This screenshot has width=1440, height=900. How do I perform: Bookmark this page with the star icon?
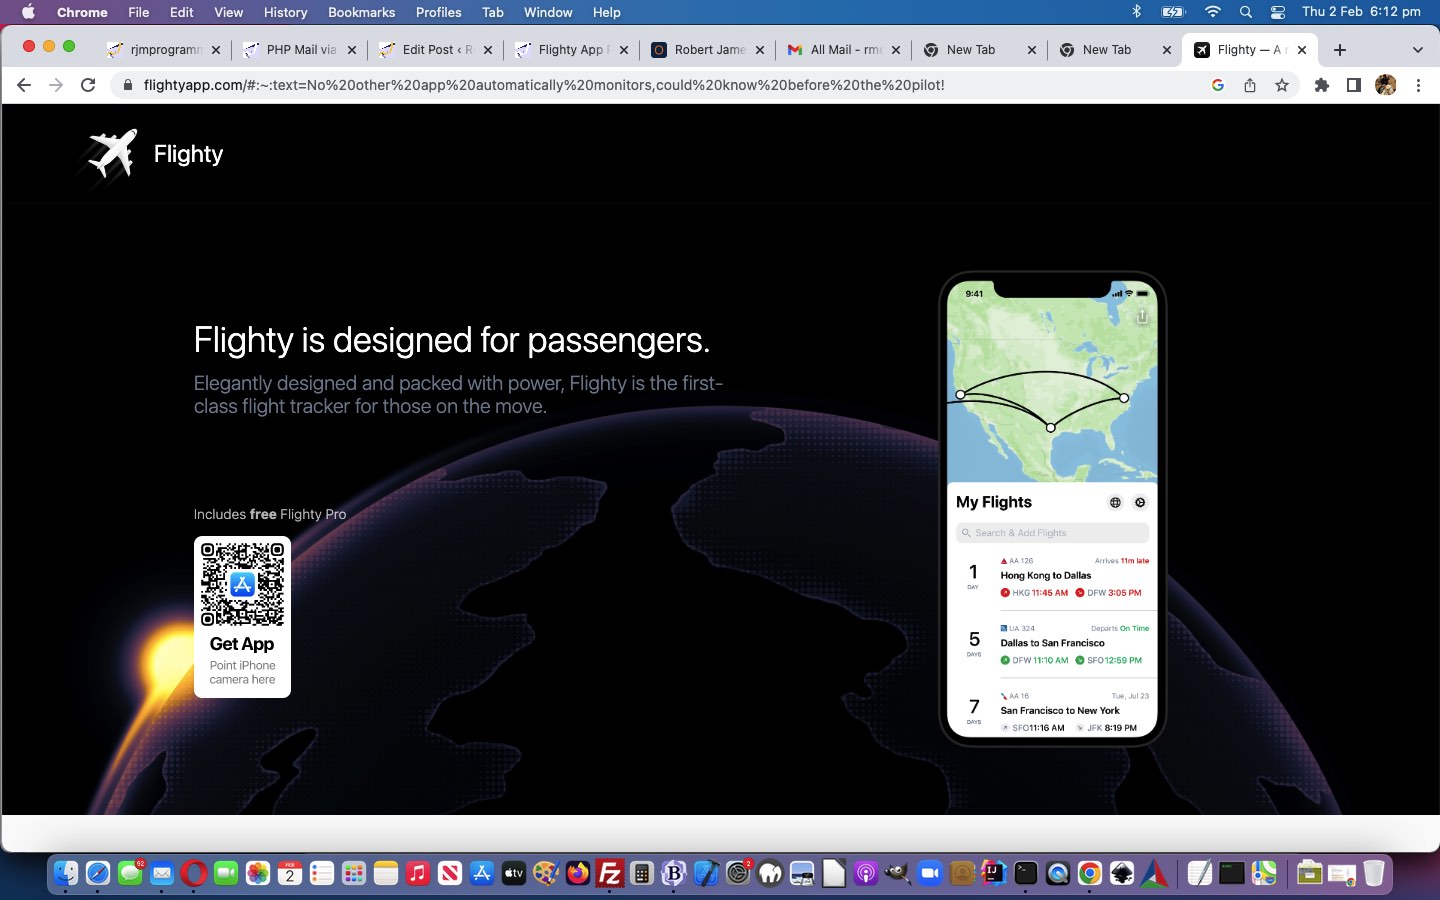point(1282,85)
